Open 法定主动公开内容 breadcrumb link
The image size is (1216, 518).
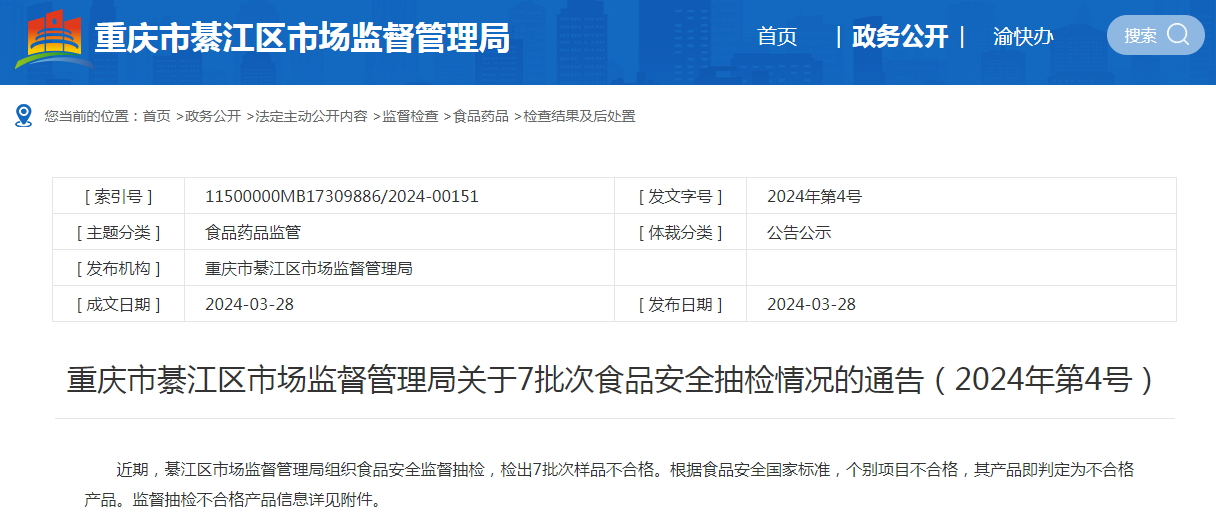click(311, 116)
